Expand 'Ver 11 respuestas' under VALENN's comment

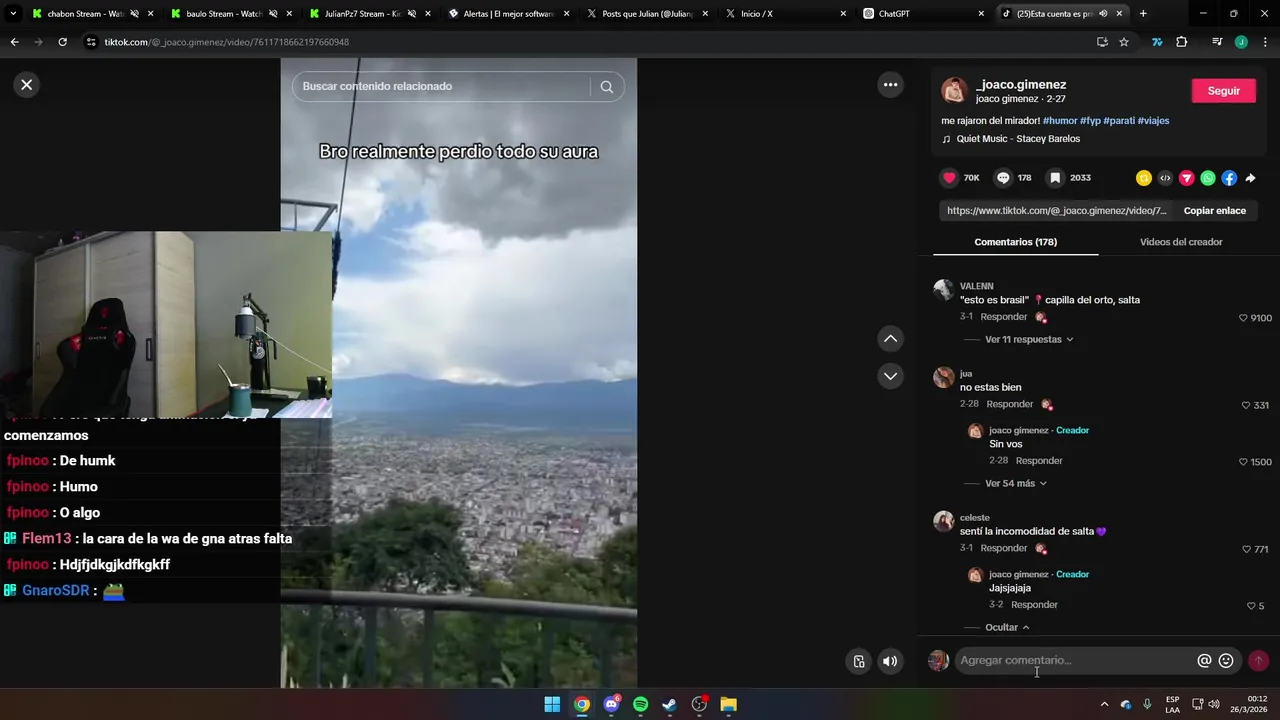[1029, 340]
